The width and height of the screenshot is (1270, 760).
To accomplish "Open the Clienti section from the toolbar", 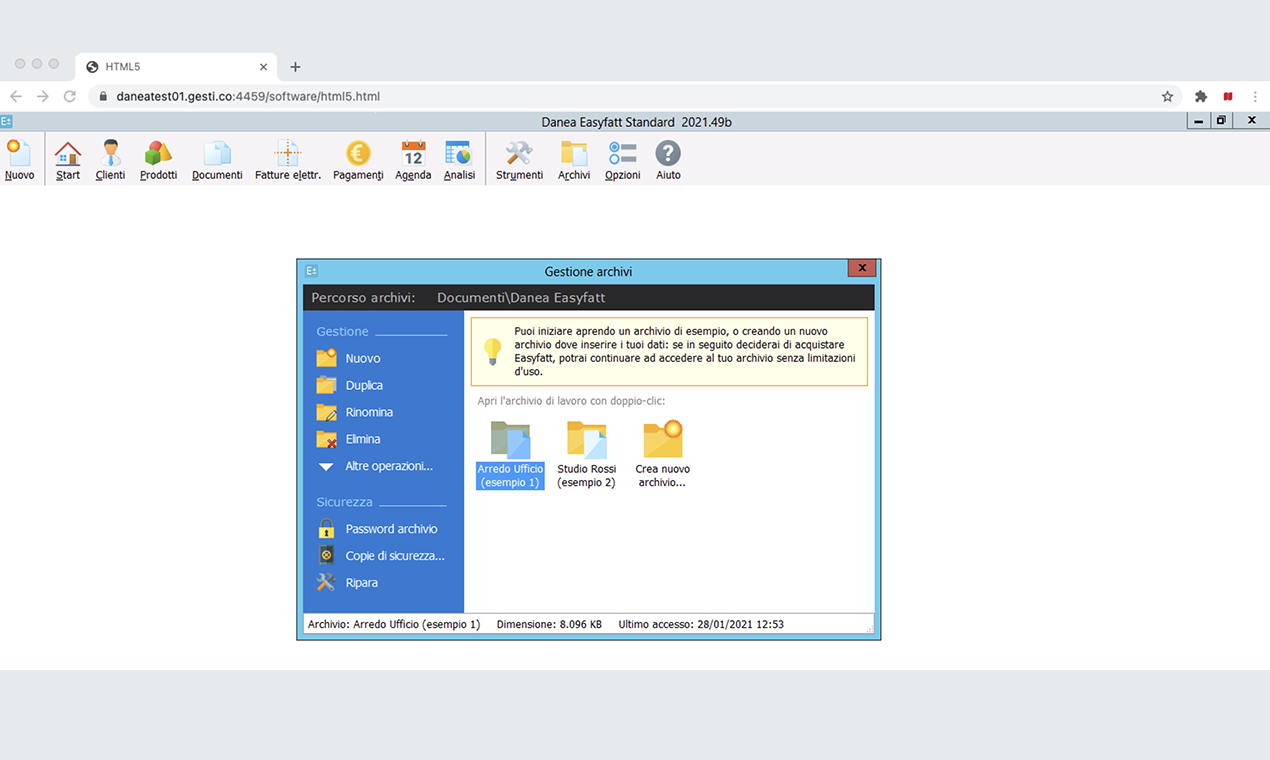I will pos(110,158).
